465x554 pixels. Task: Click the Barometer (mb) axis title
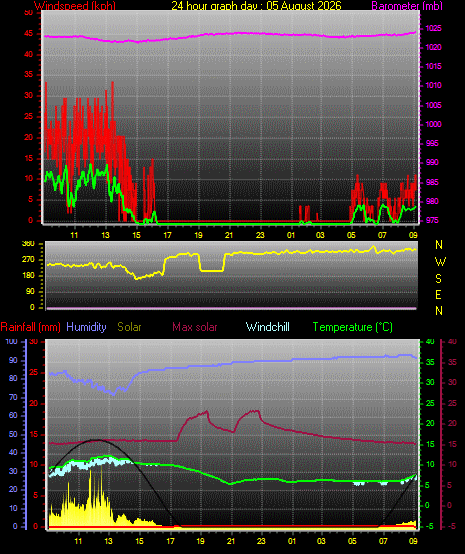click(407, 6)
